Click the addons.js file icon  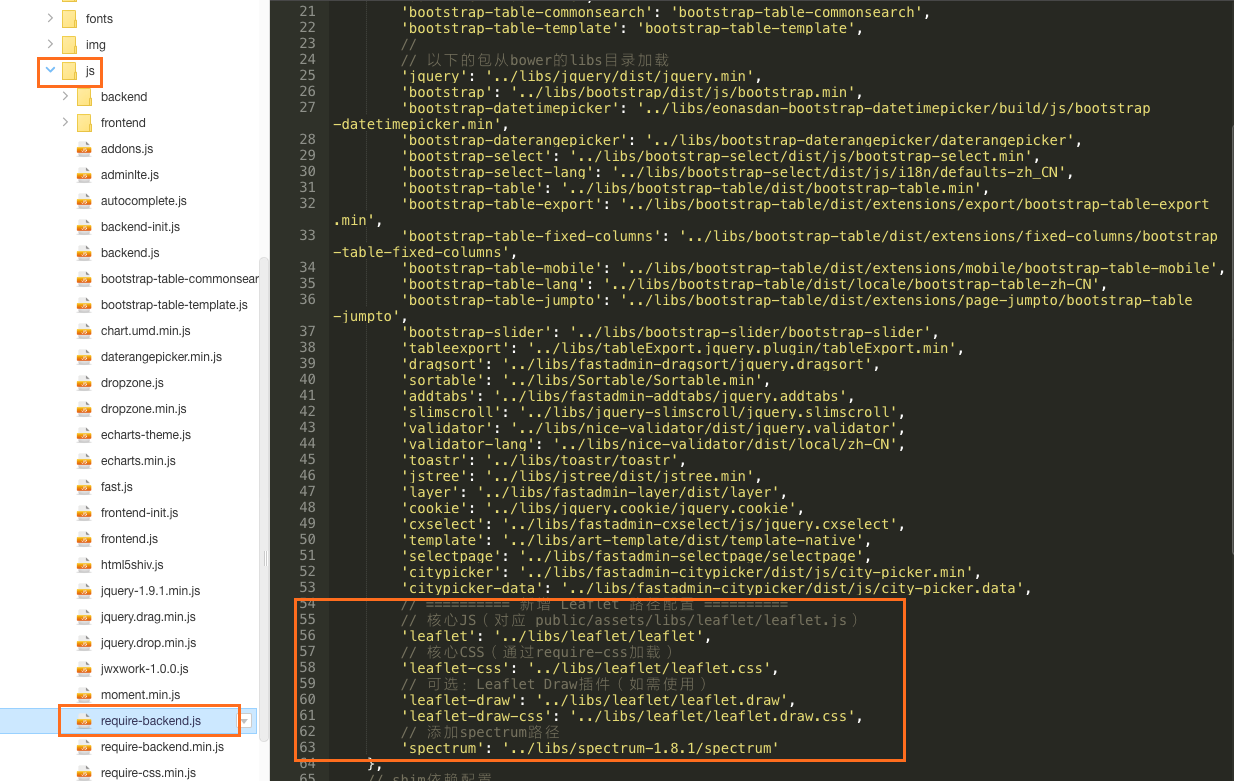coord(84,148)
